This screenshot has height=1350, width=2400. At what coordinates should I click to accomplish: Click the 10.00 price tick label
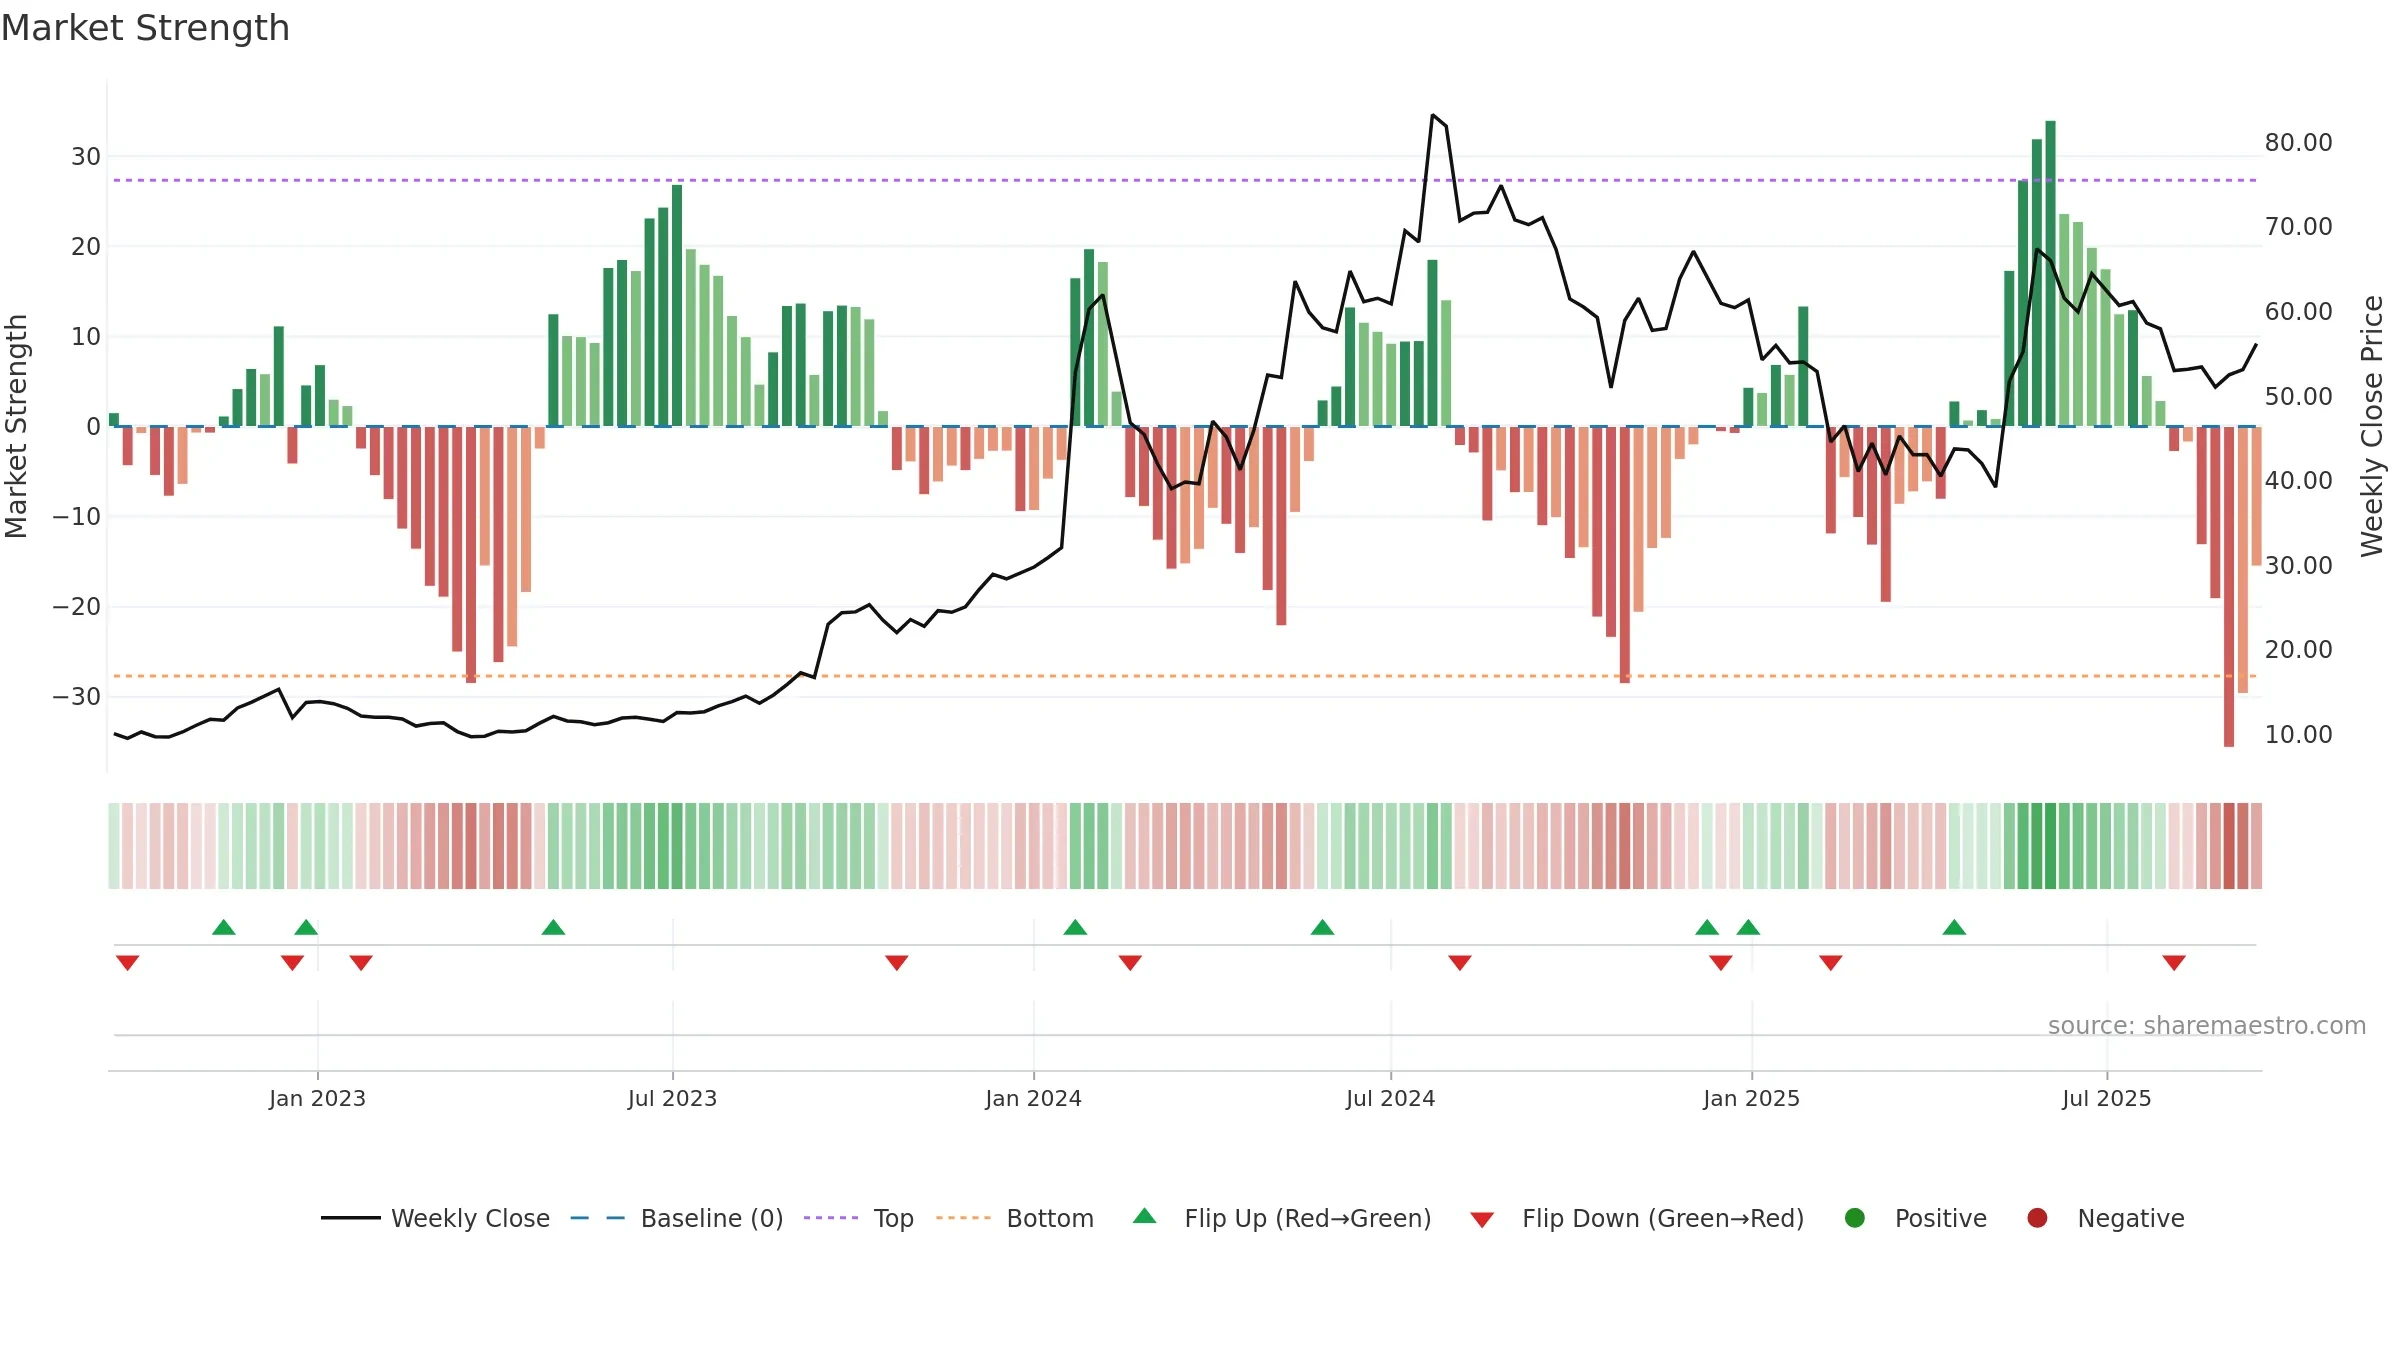point(2298,735)
